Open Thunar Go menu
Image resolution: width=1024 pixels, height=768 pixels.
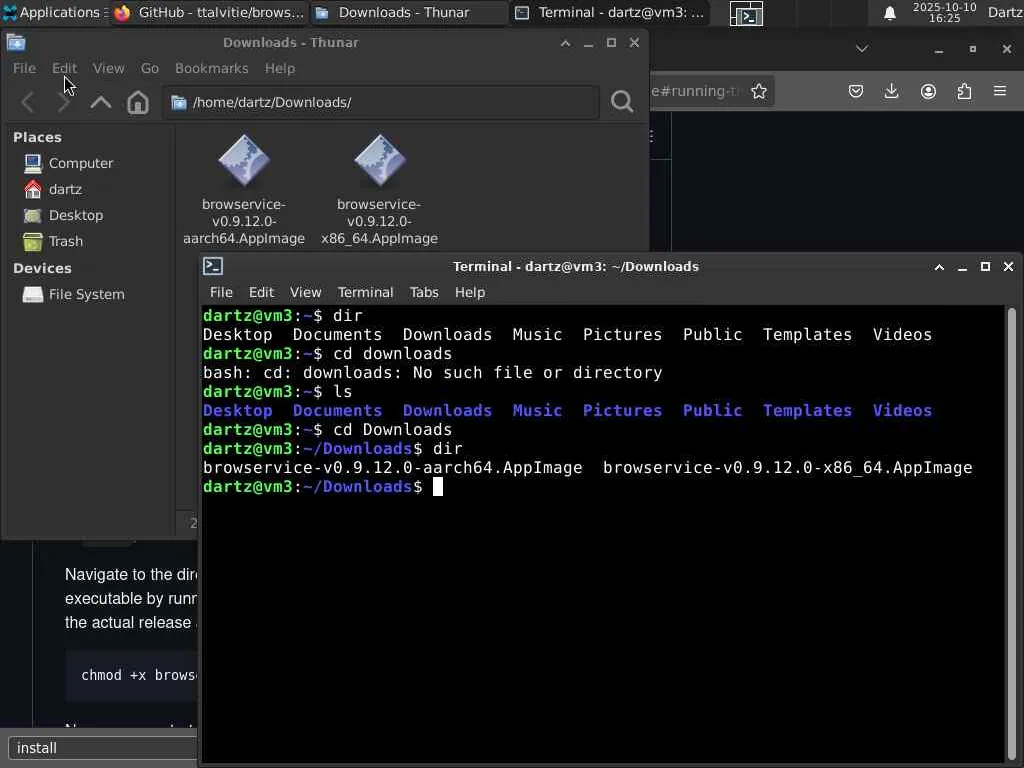(150, 69)
